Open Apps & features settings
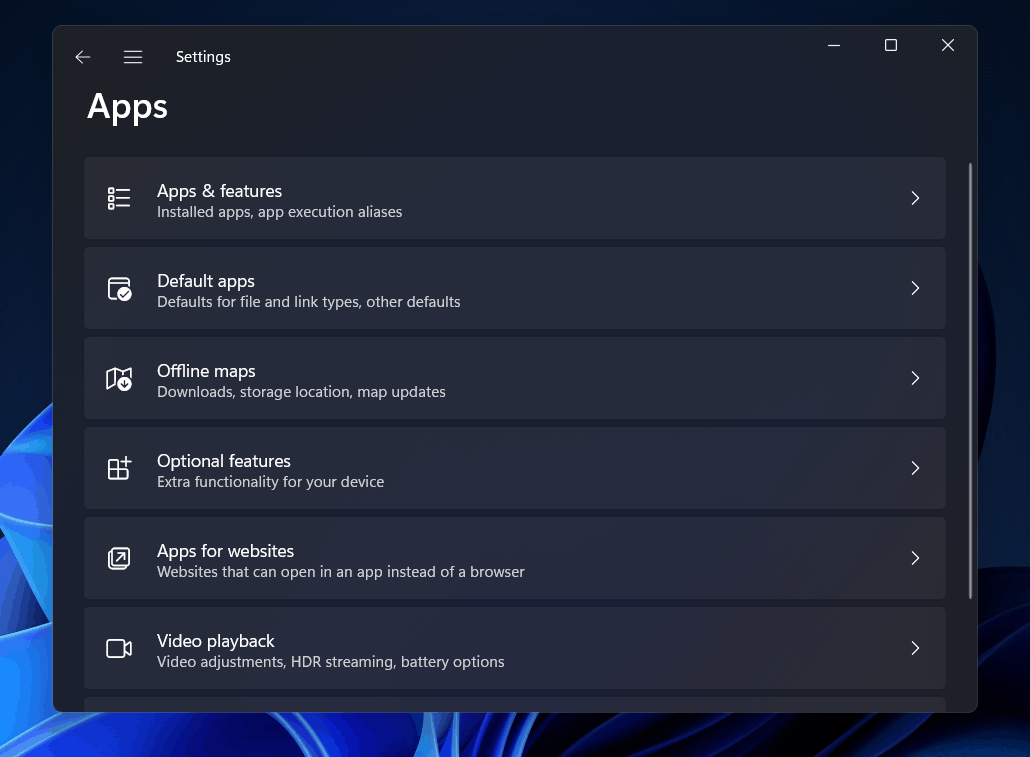 click(x=515, y=198)
